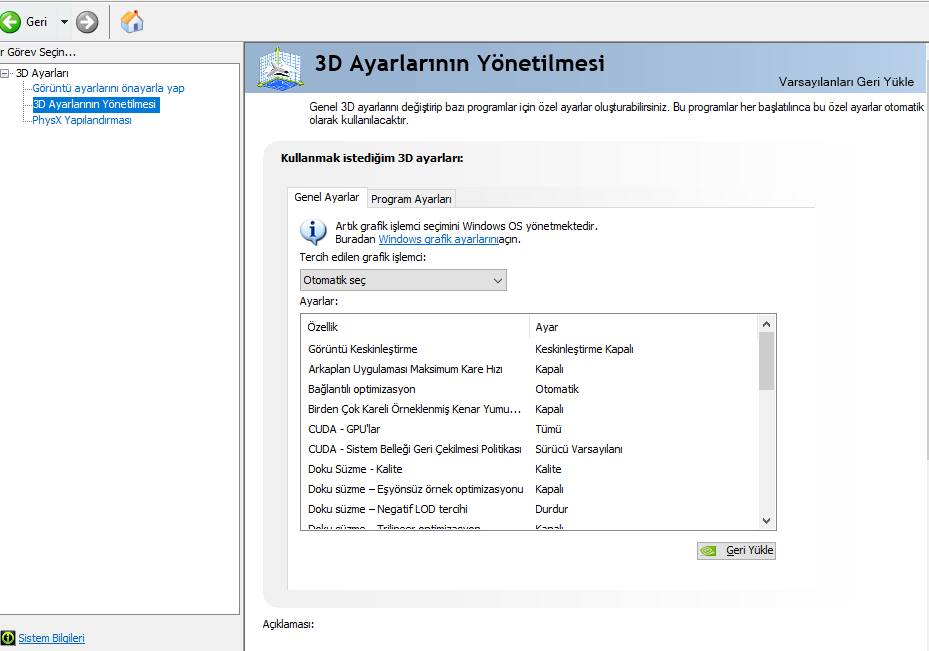The height and width of the screenshot is (651, 929).
Task: Select the Doku Süzme - Kalite row
Action: pos(529,469)
